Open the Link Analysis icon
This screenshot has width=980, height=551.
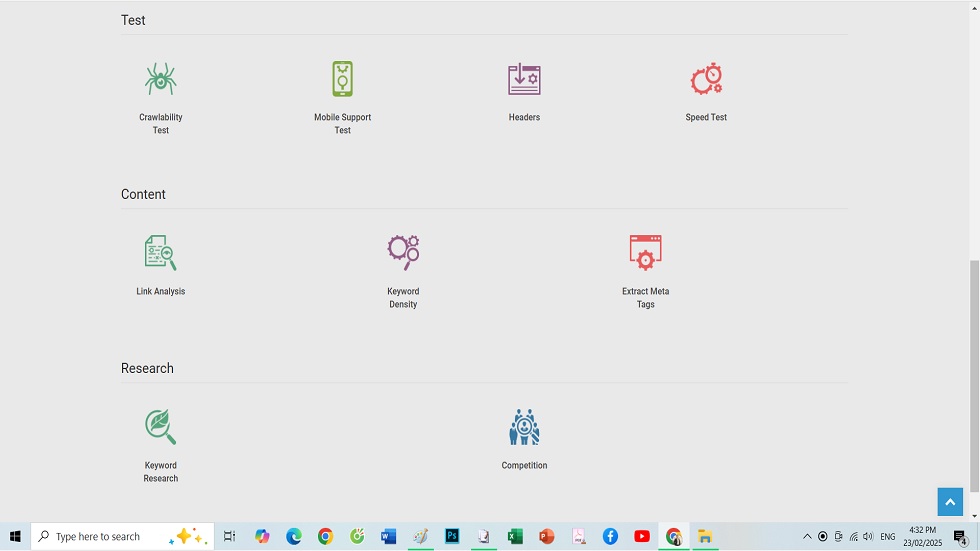coord(160,253)
